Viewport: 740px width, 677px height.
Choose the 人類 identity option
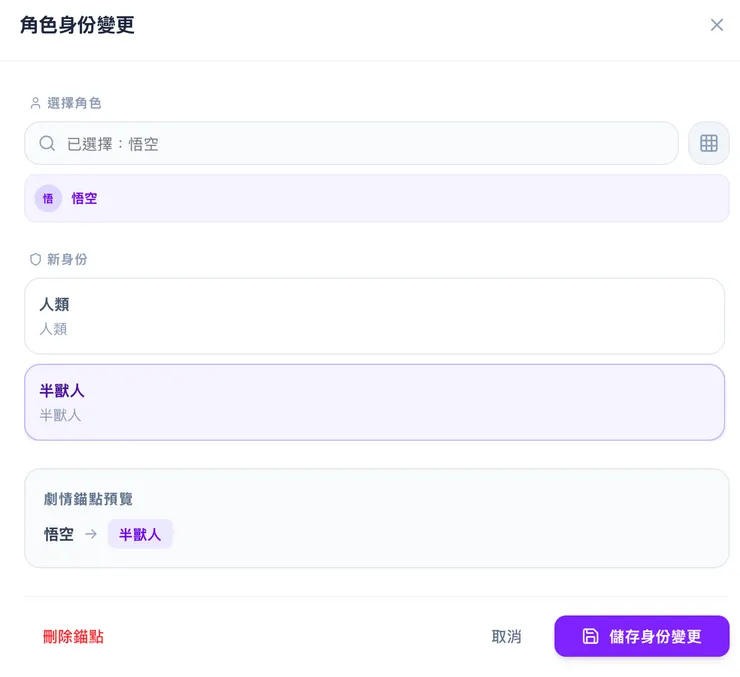374,316
